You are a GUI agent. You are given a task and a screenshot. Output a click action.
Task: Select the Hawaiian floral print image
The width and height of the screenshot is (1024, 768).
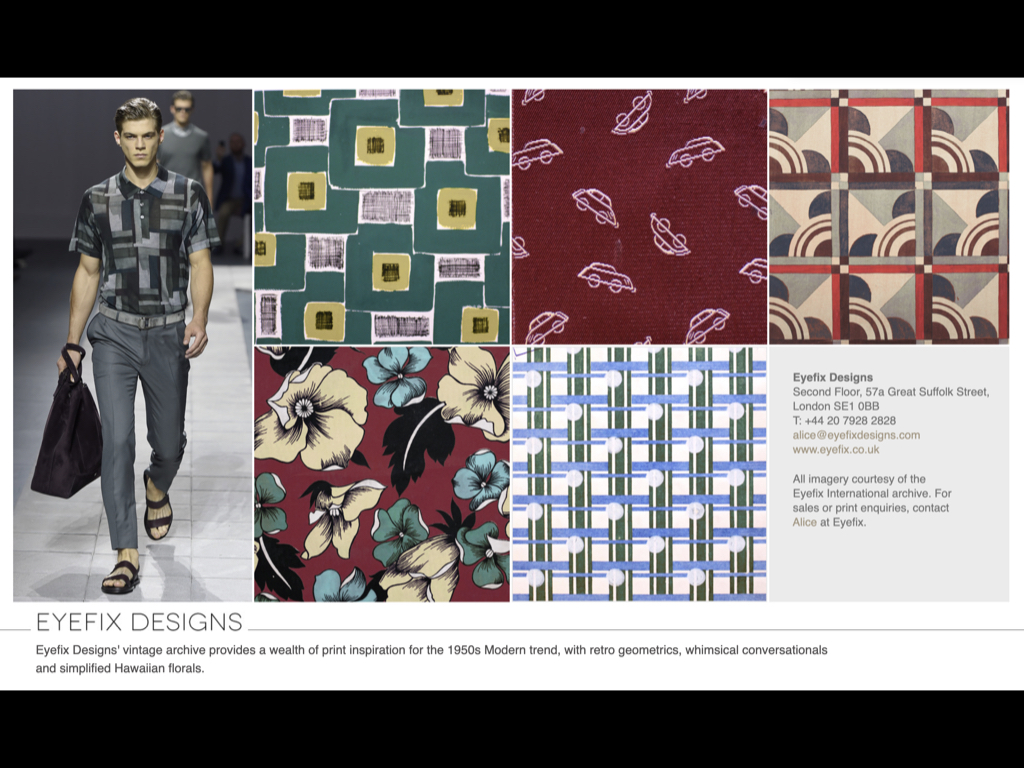tap(381, 474)
